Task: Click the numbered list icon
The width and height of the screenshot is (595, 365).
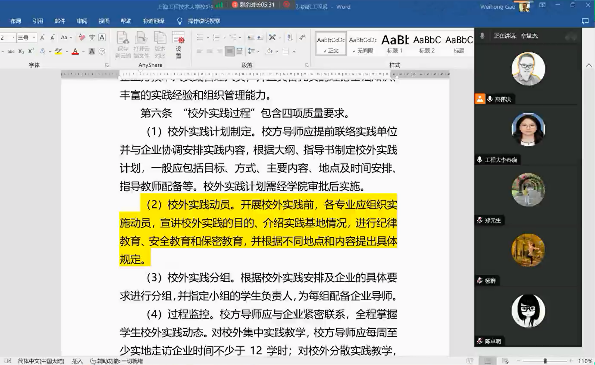Action: (x=216, y=37)
